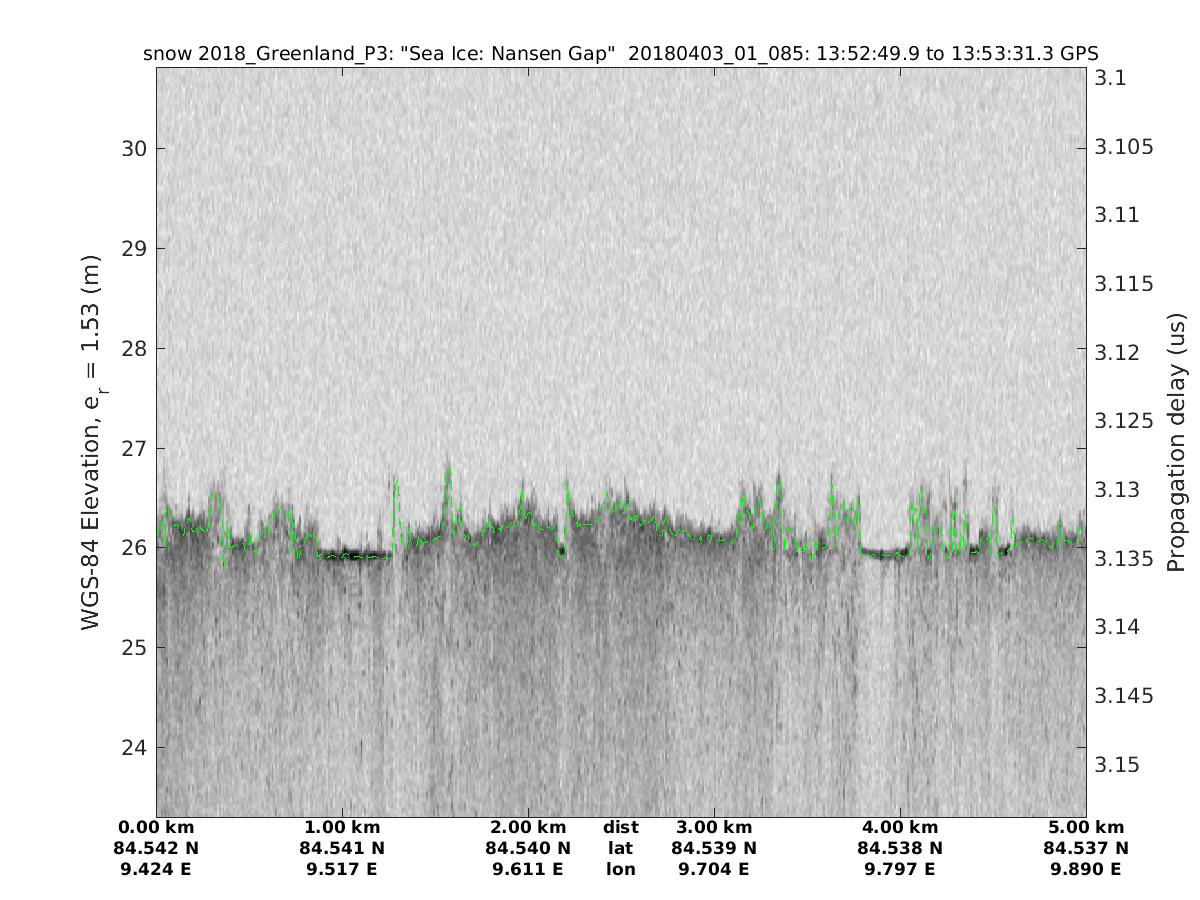Select the 24 elevation tick label
The height and width of the screenshot is (900, 1200).
click(134, 748)
